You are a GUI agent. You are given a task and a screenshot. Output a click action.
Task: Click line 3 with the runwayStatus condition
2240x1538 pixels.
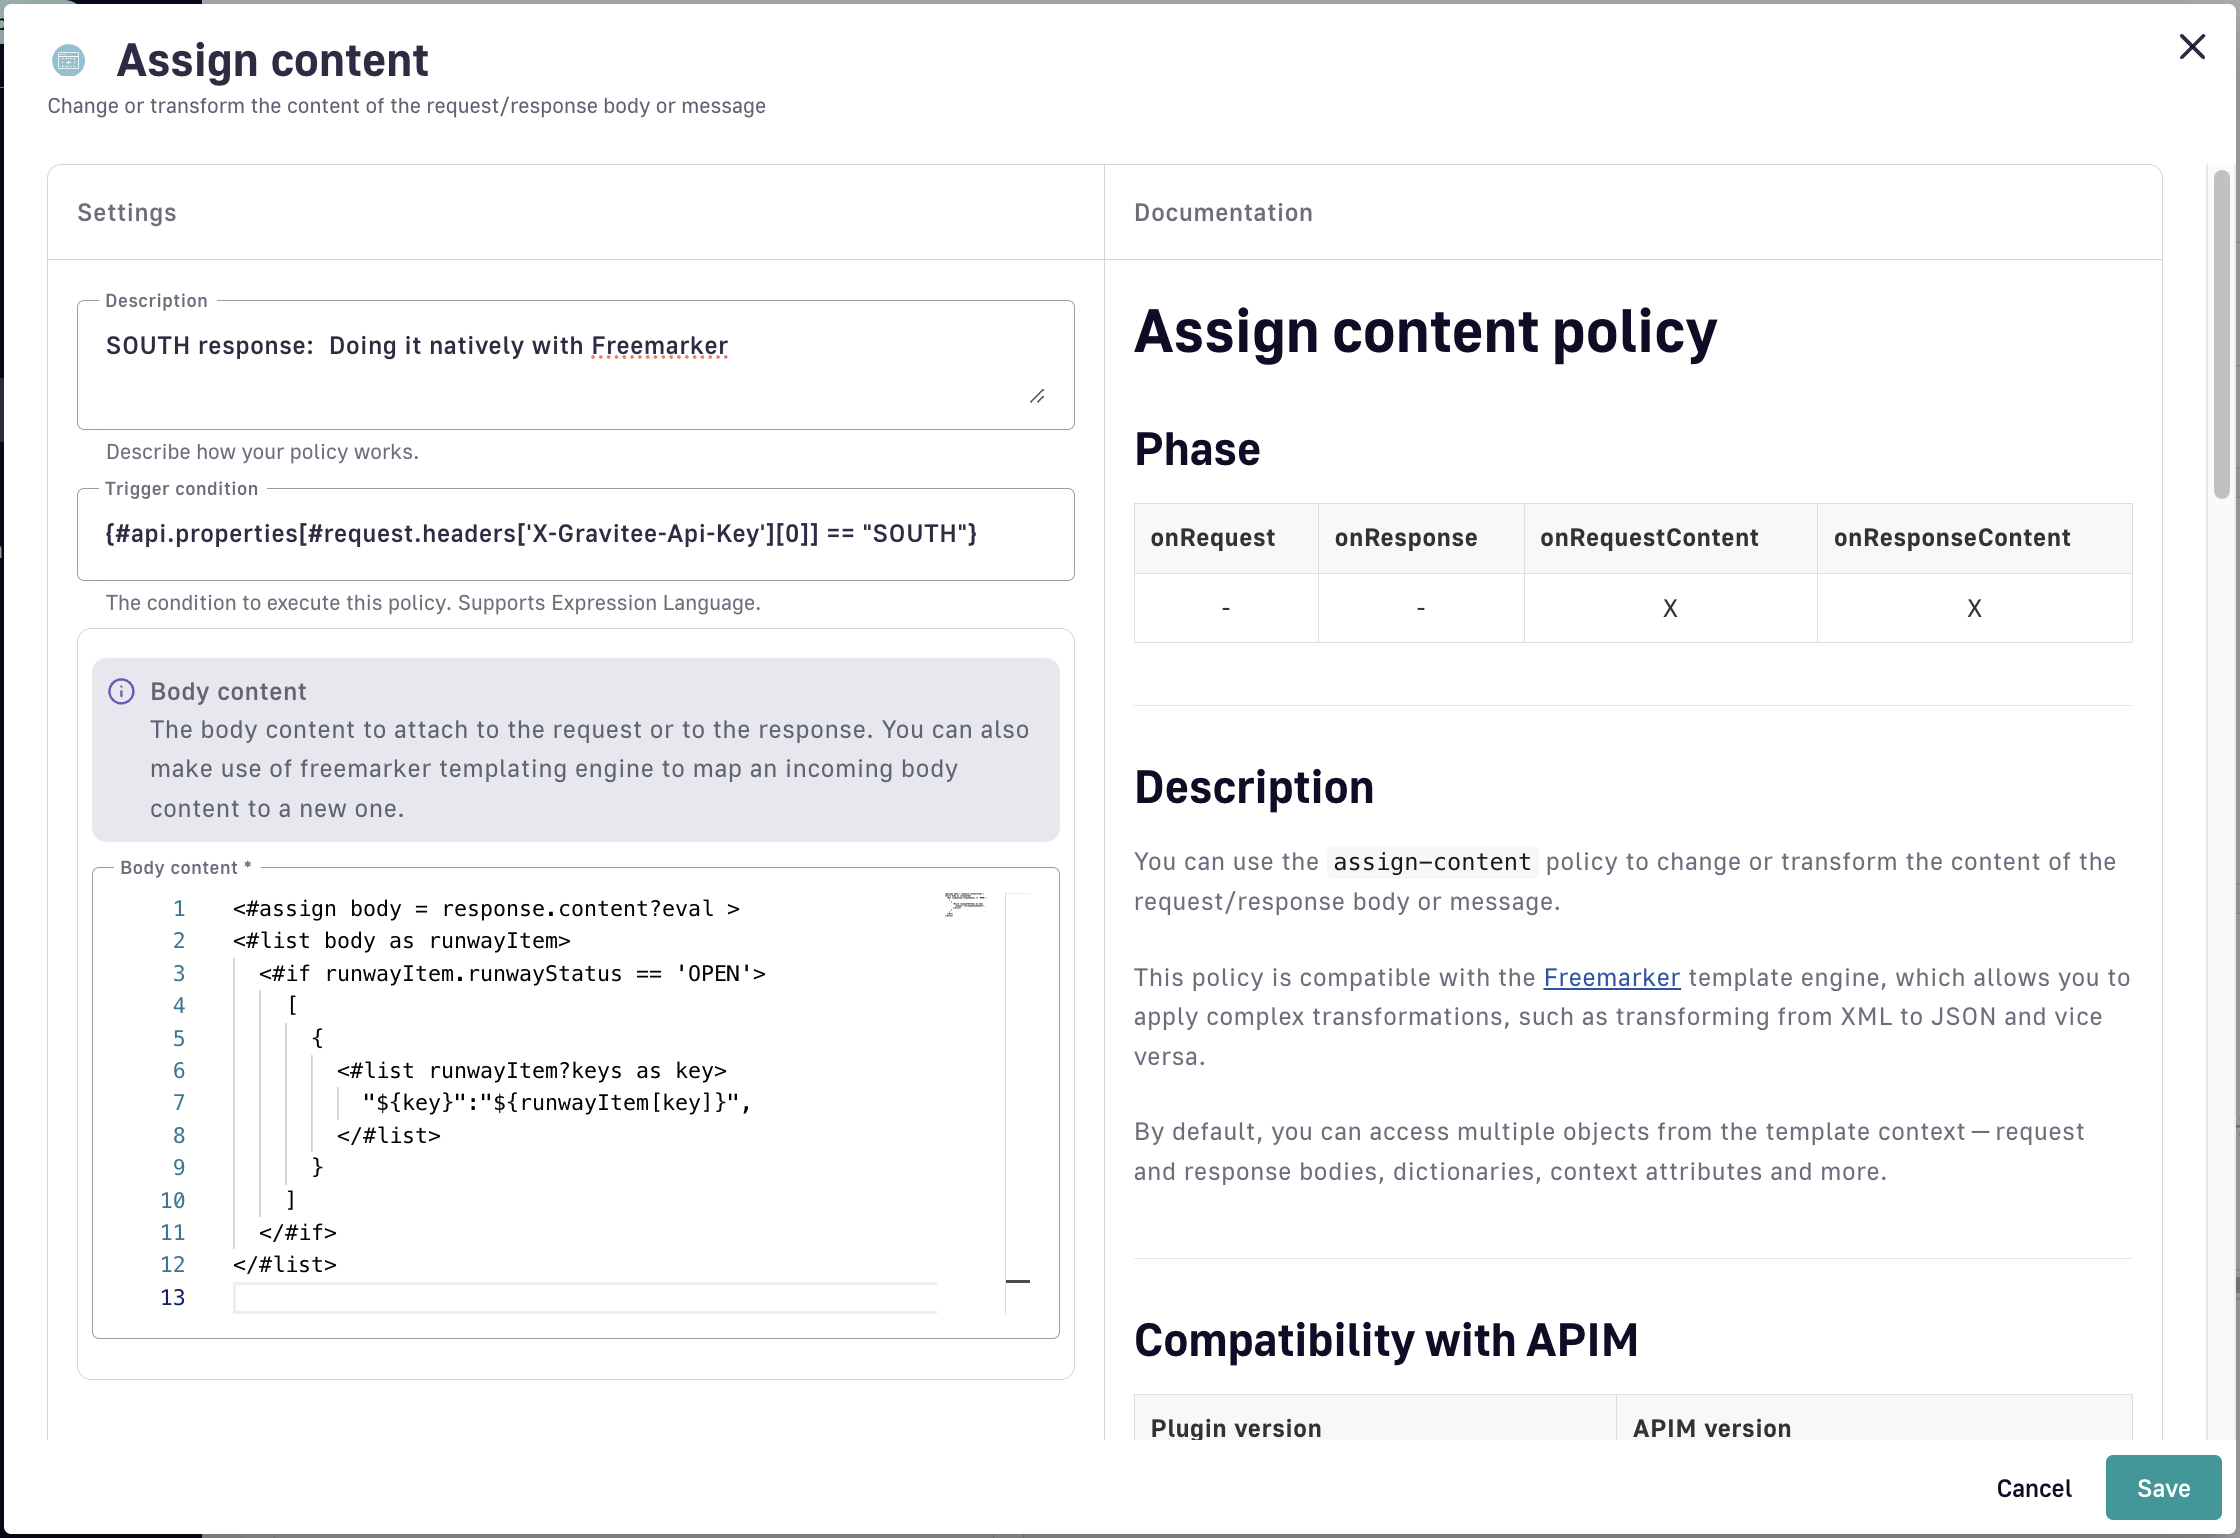[512, 974]
